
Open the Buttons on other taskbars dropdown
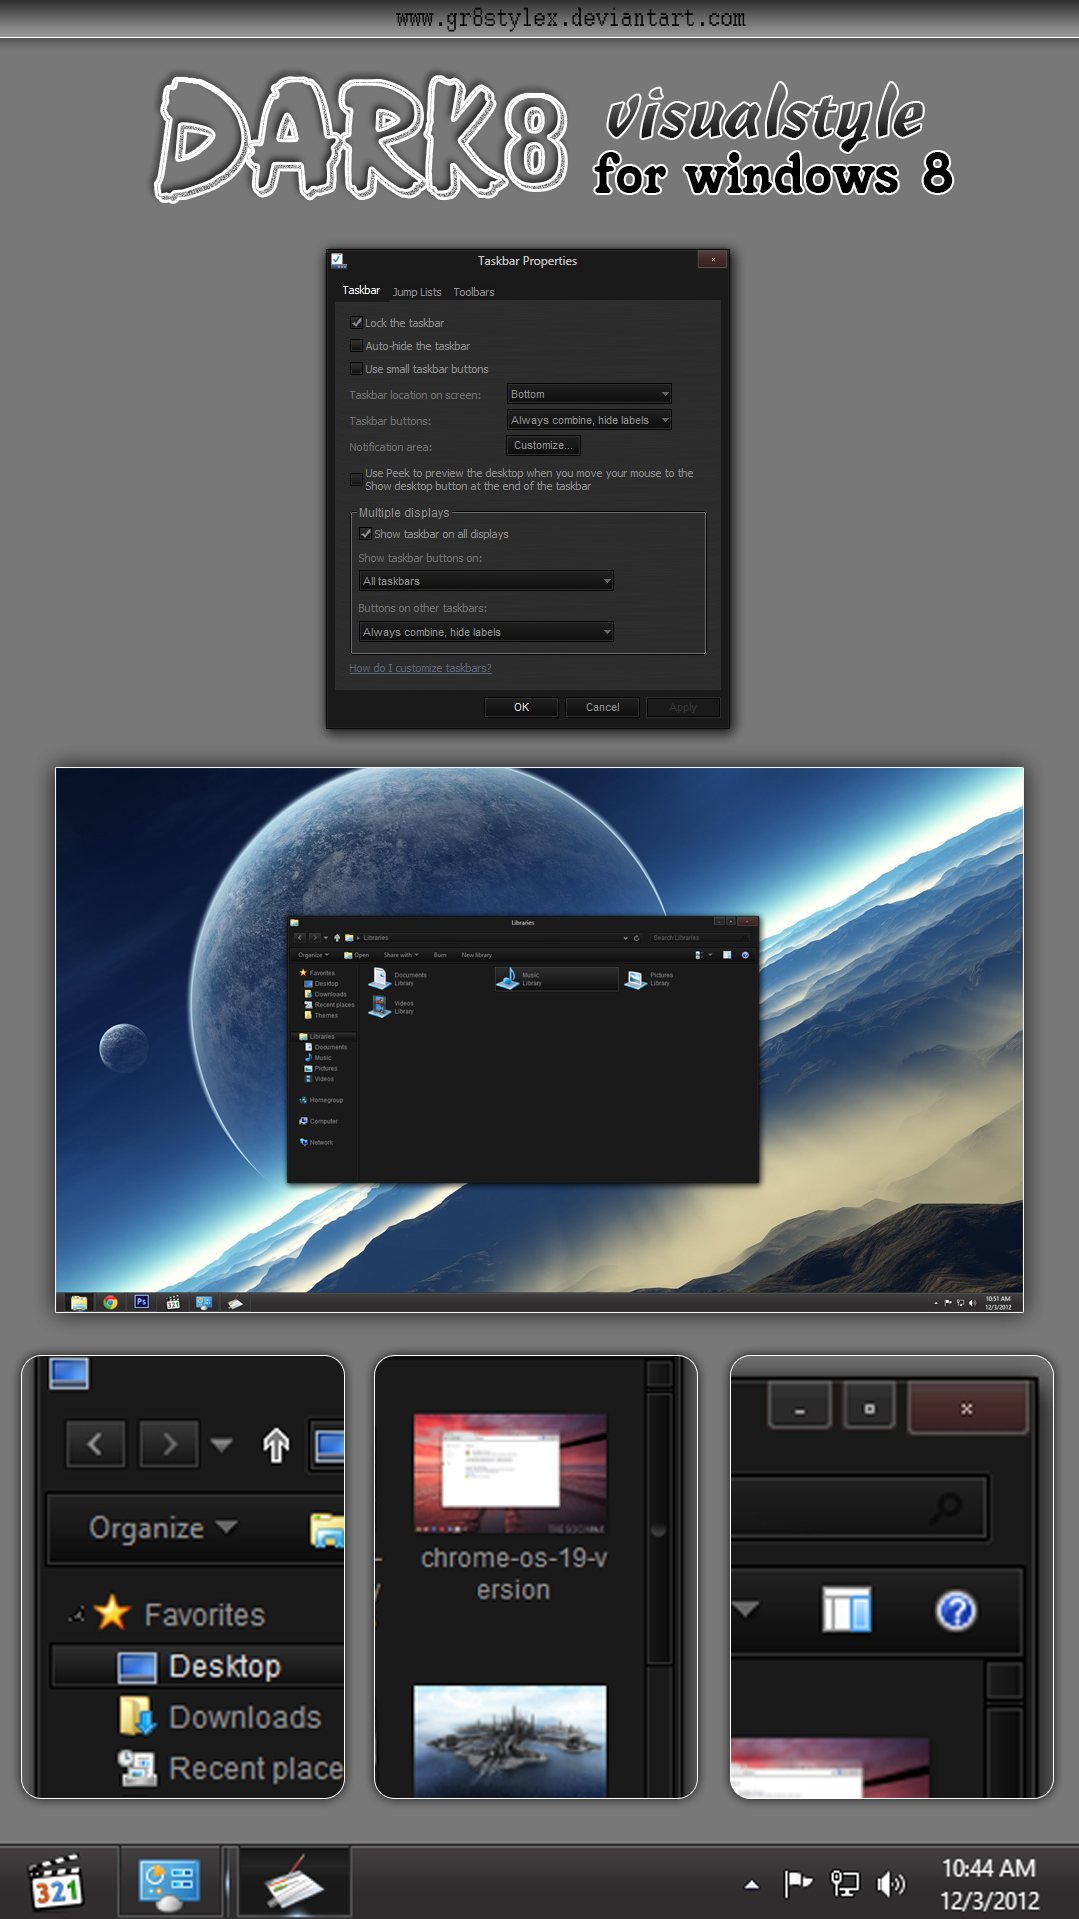coord(486,632)
